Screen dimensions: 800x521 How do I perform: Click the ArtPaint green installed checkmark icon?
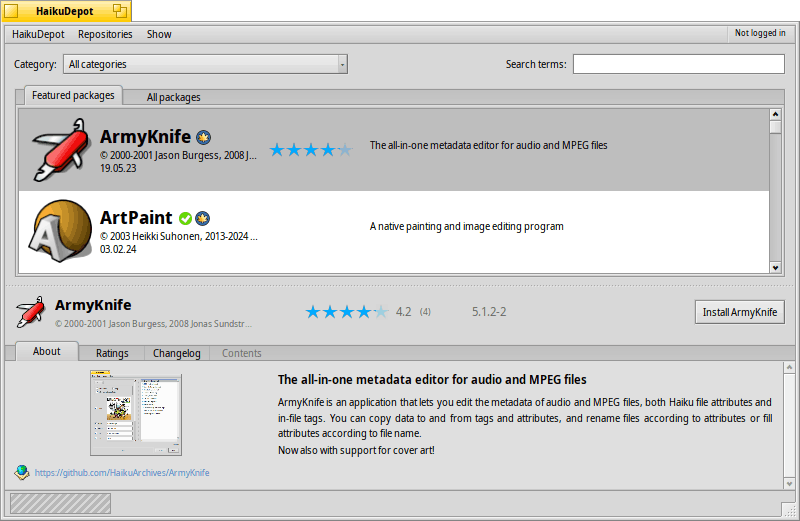(x=186, y=218)
